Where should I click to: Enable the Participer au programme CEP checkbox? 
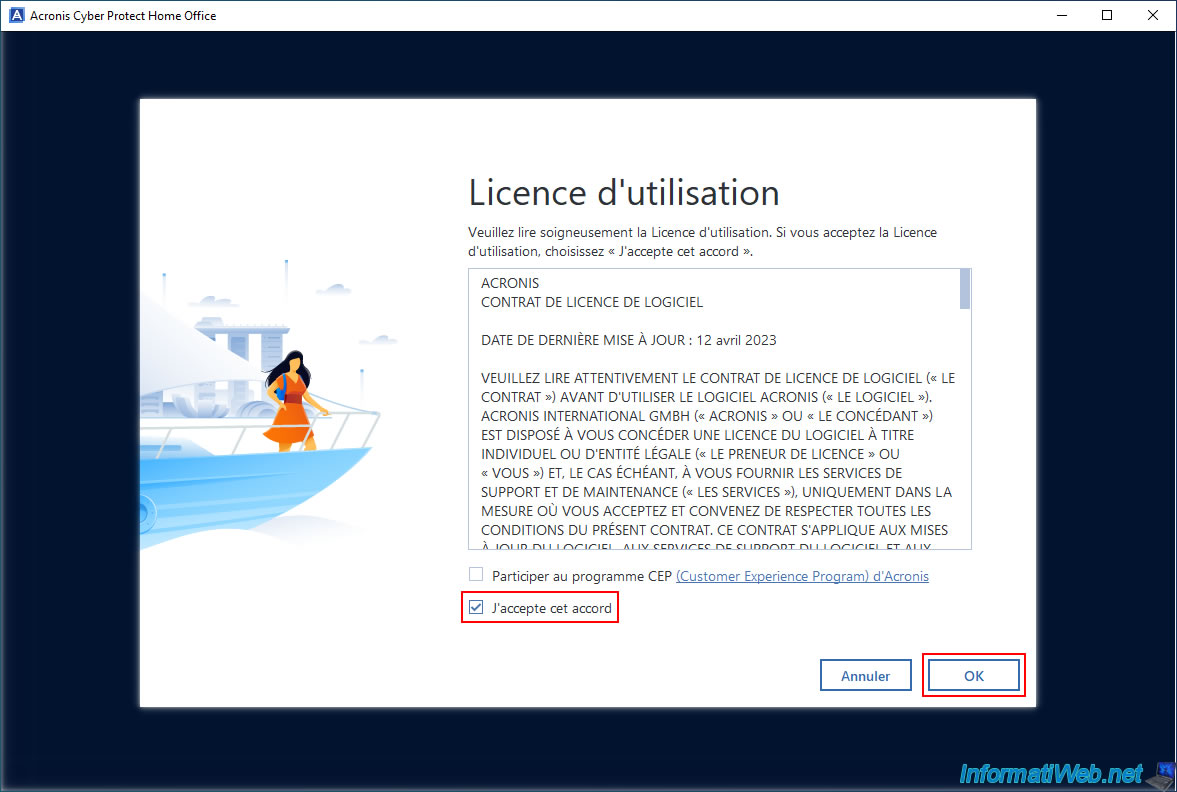coord(476,574)
